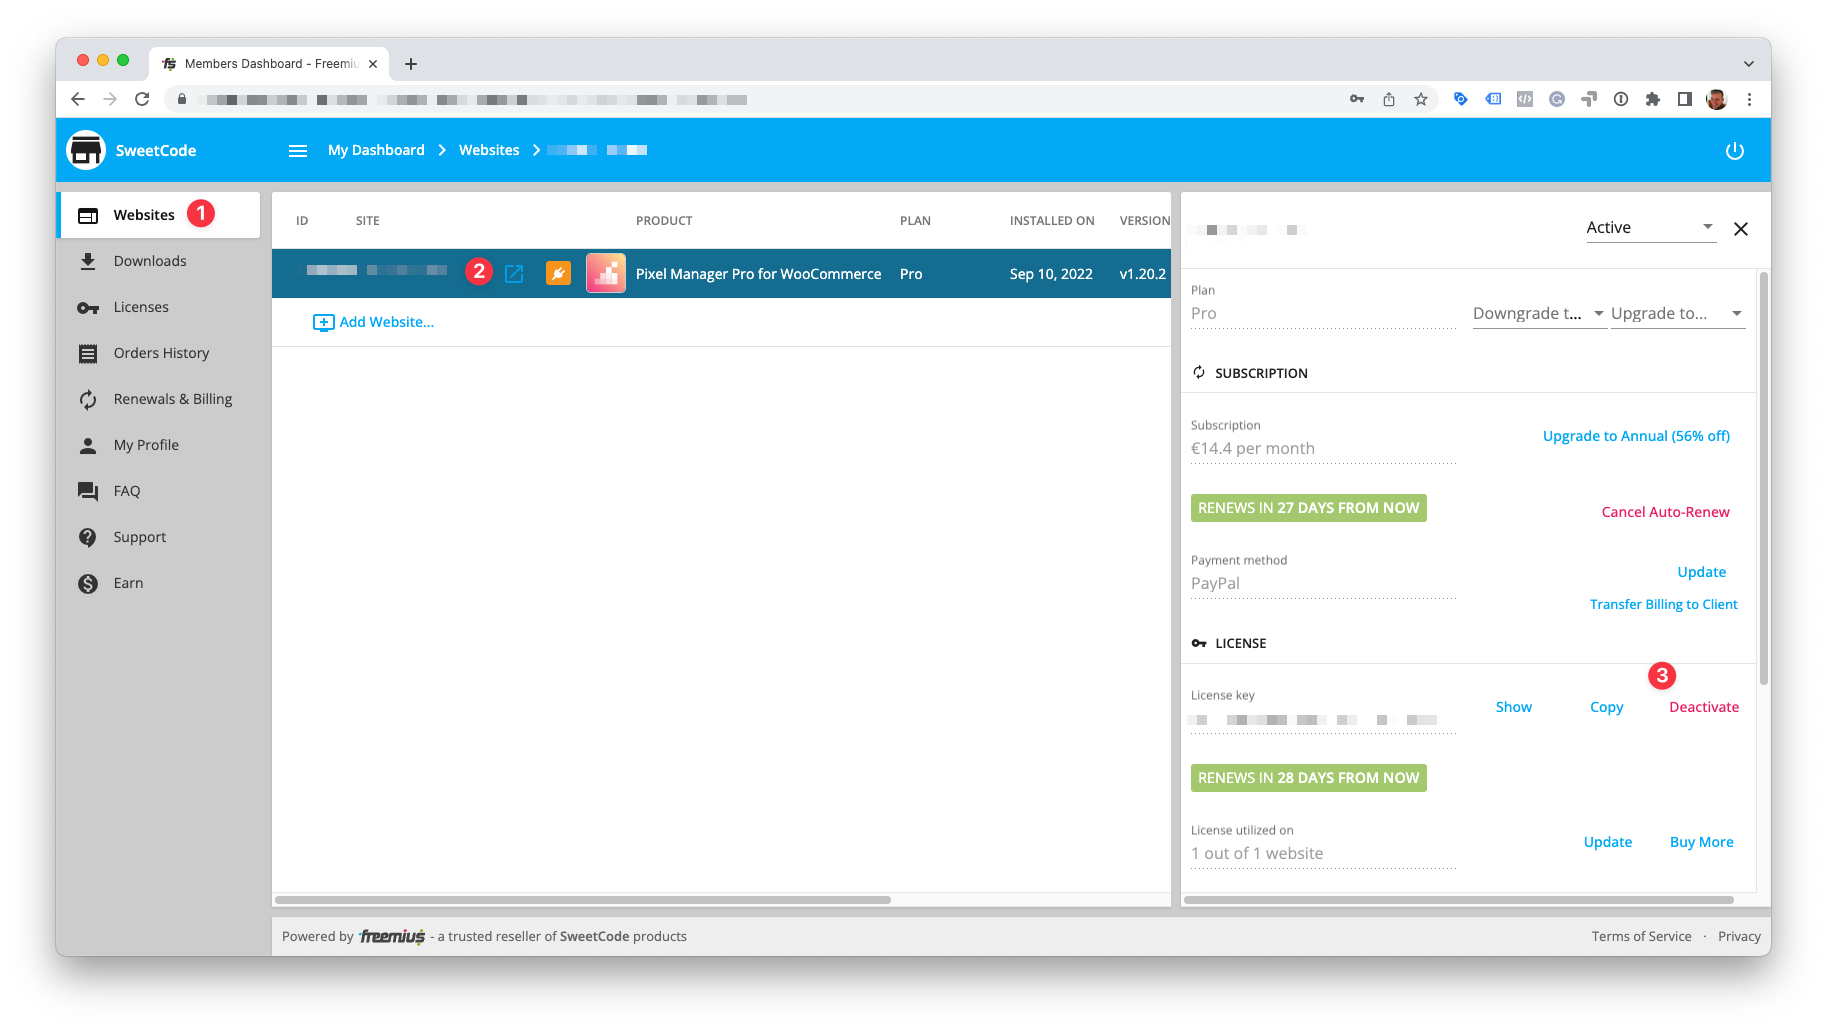Click Upgrade to Annual (56% off)
The height and width of the screenshot is (1030, 1827).
(x=1636, y=436)
